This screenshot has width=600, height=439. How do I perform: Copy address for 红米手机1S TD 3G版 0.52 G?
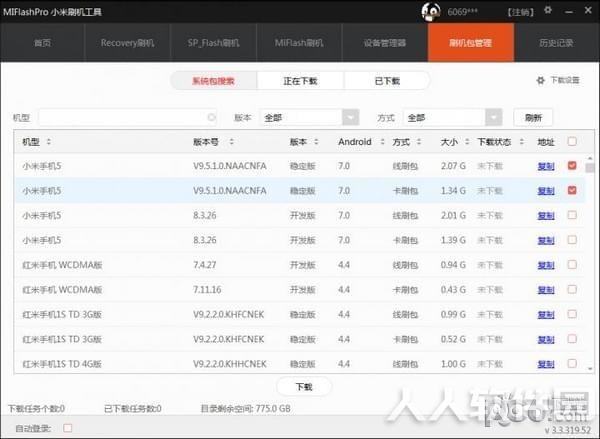point(546,339)
